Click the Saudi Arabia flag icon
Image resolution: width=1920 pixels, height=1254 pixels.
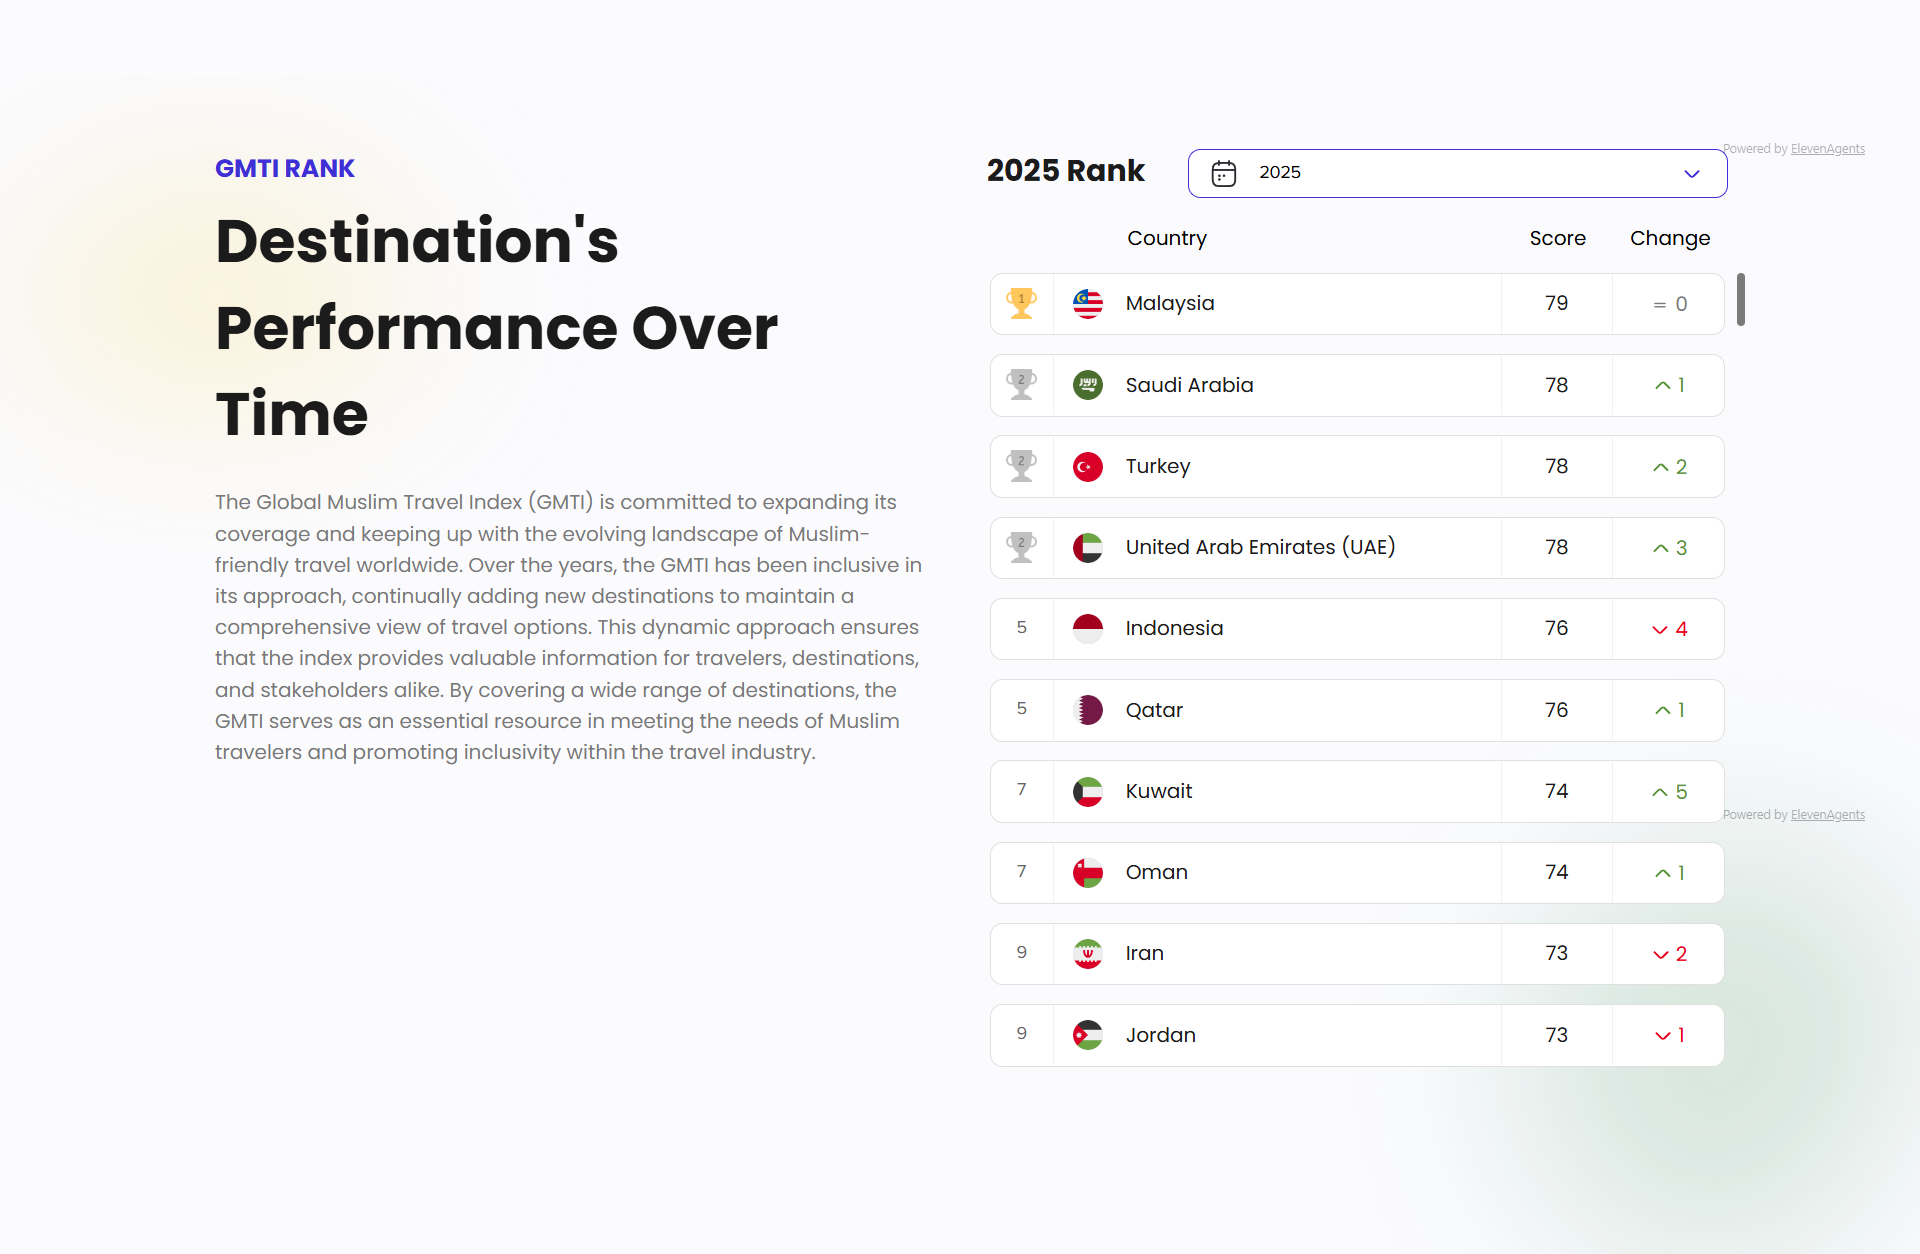pos(1087,385)
